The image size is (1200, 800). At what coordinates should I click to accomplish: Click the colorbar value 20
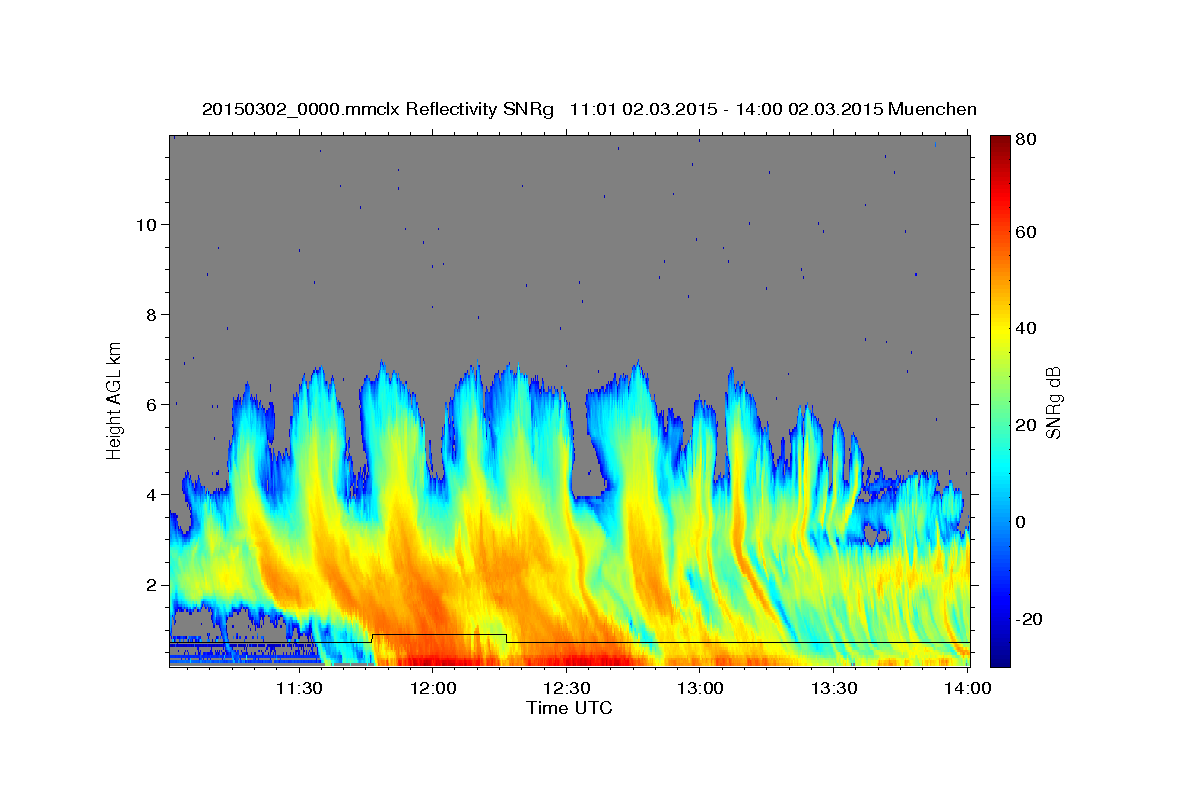(x=1026, y=426)
